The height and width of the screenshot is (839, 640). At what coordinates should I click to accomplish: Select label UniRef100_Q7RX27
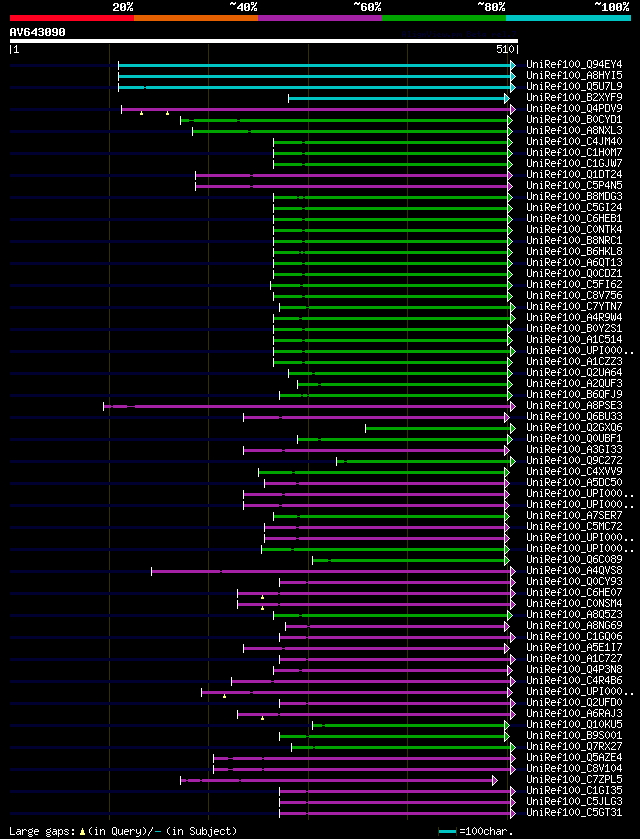(x=574, y=748)
